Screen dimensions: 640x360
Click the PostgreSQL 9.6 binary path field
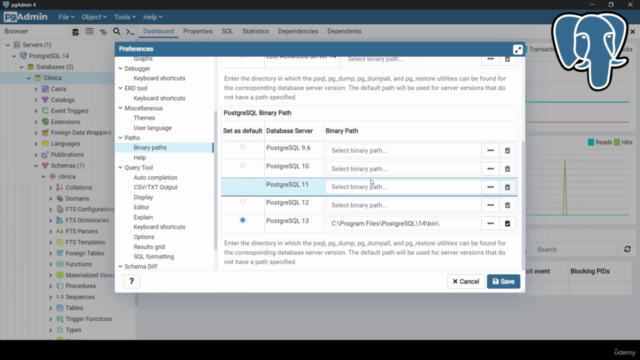tap(403, 151)
